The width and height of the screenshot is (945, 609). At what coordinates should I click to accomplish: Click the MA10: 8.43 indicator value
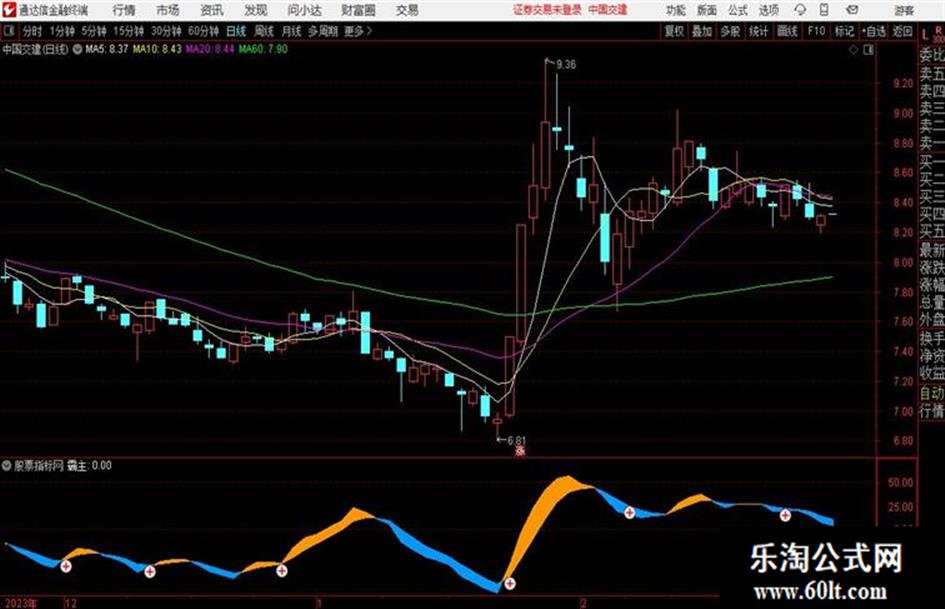coord(157,49)
